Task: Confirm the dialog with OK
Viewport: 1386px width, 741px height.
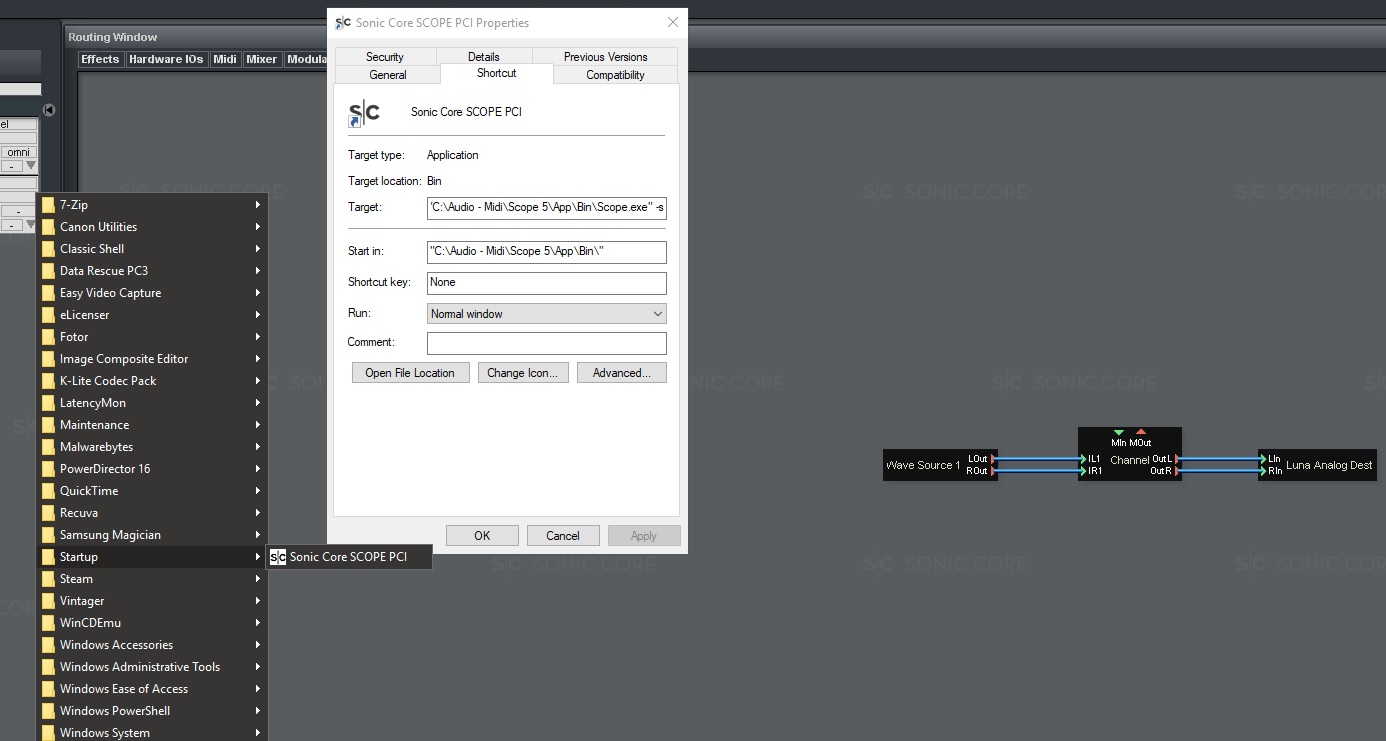Action: click(482, 536)
